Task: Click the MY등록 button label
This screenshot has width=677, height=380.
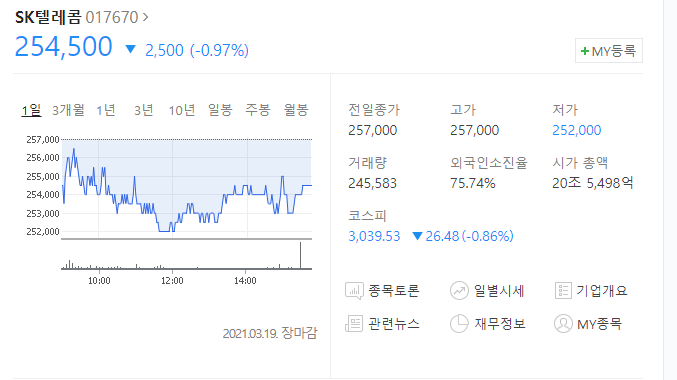Action: point(614,51)
